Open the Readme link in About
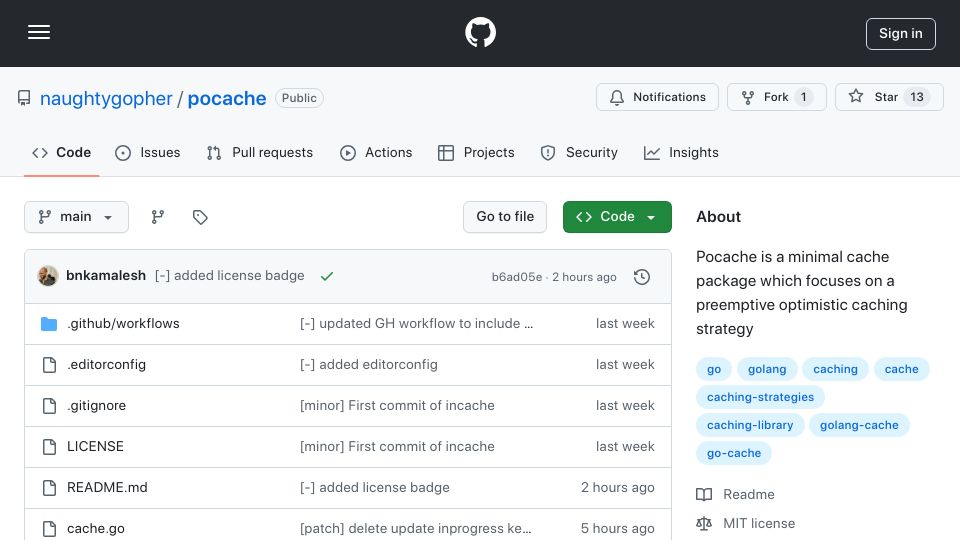 tap(735, 495)
